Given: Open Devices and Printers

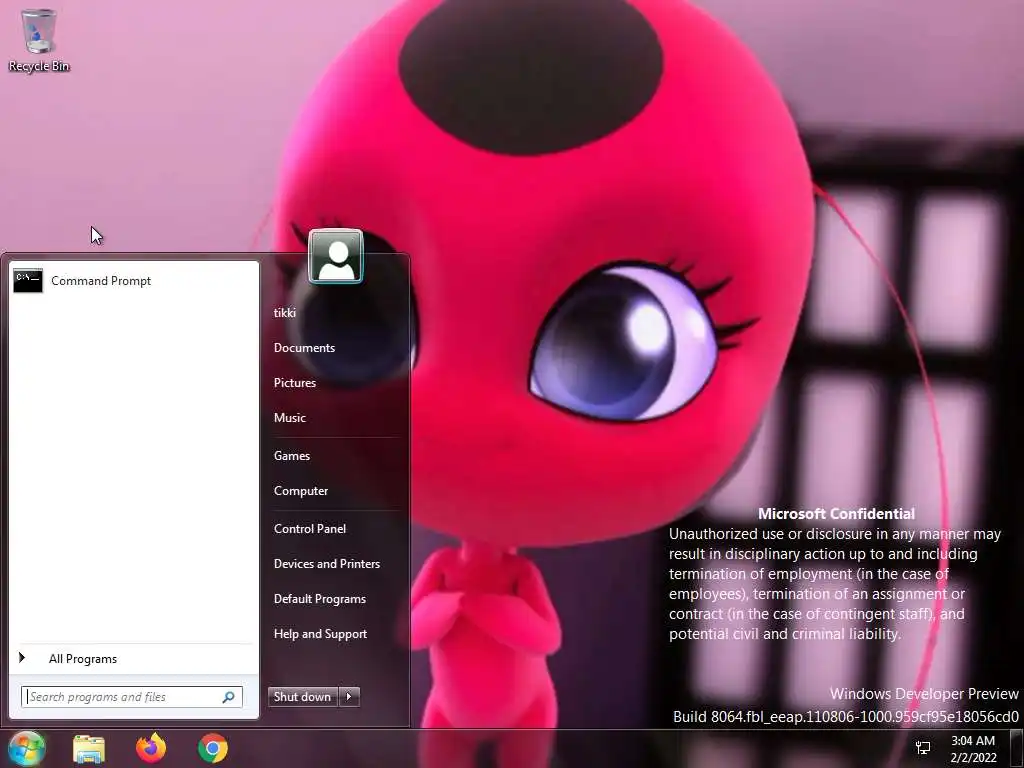Looking at the screenshot, I should click(327, 564).
